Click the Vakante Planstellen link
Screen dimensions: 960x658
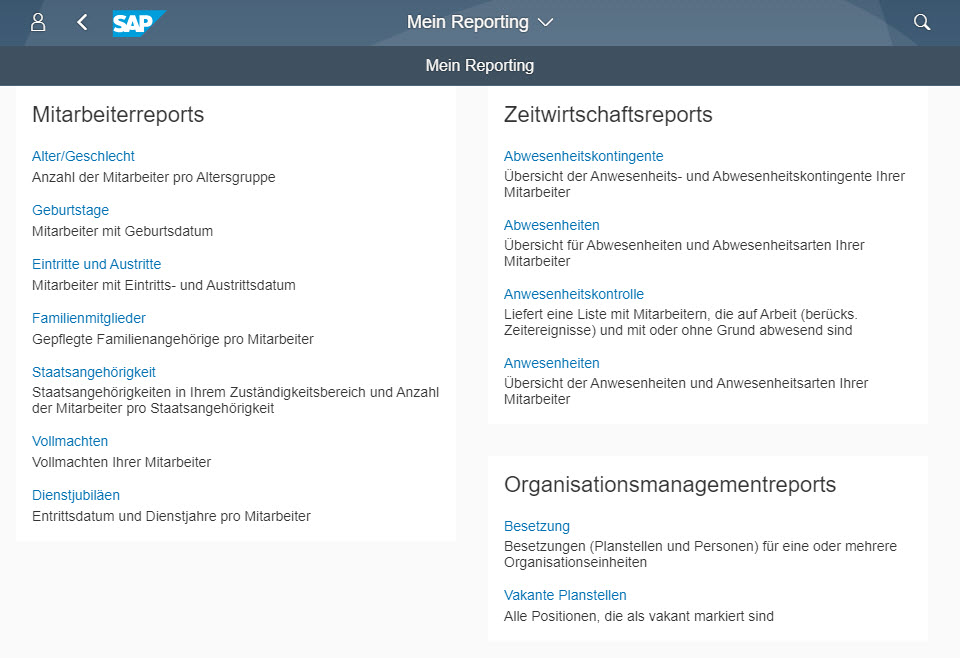tap(565, 595)
